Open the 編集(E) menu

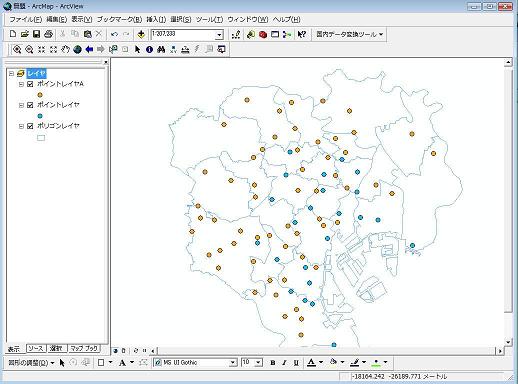tap(56, 19)
